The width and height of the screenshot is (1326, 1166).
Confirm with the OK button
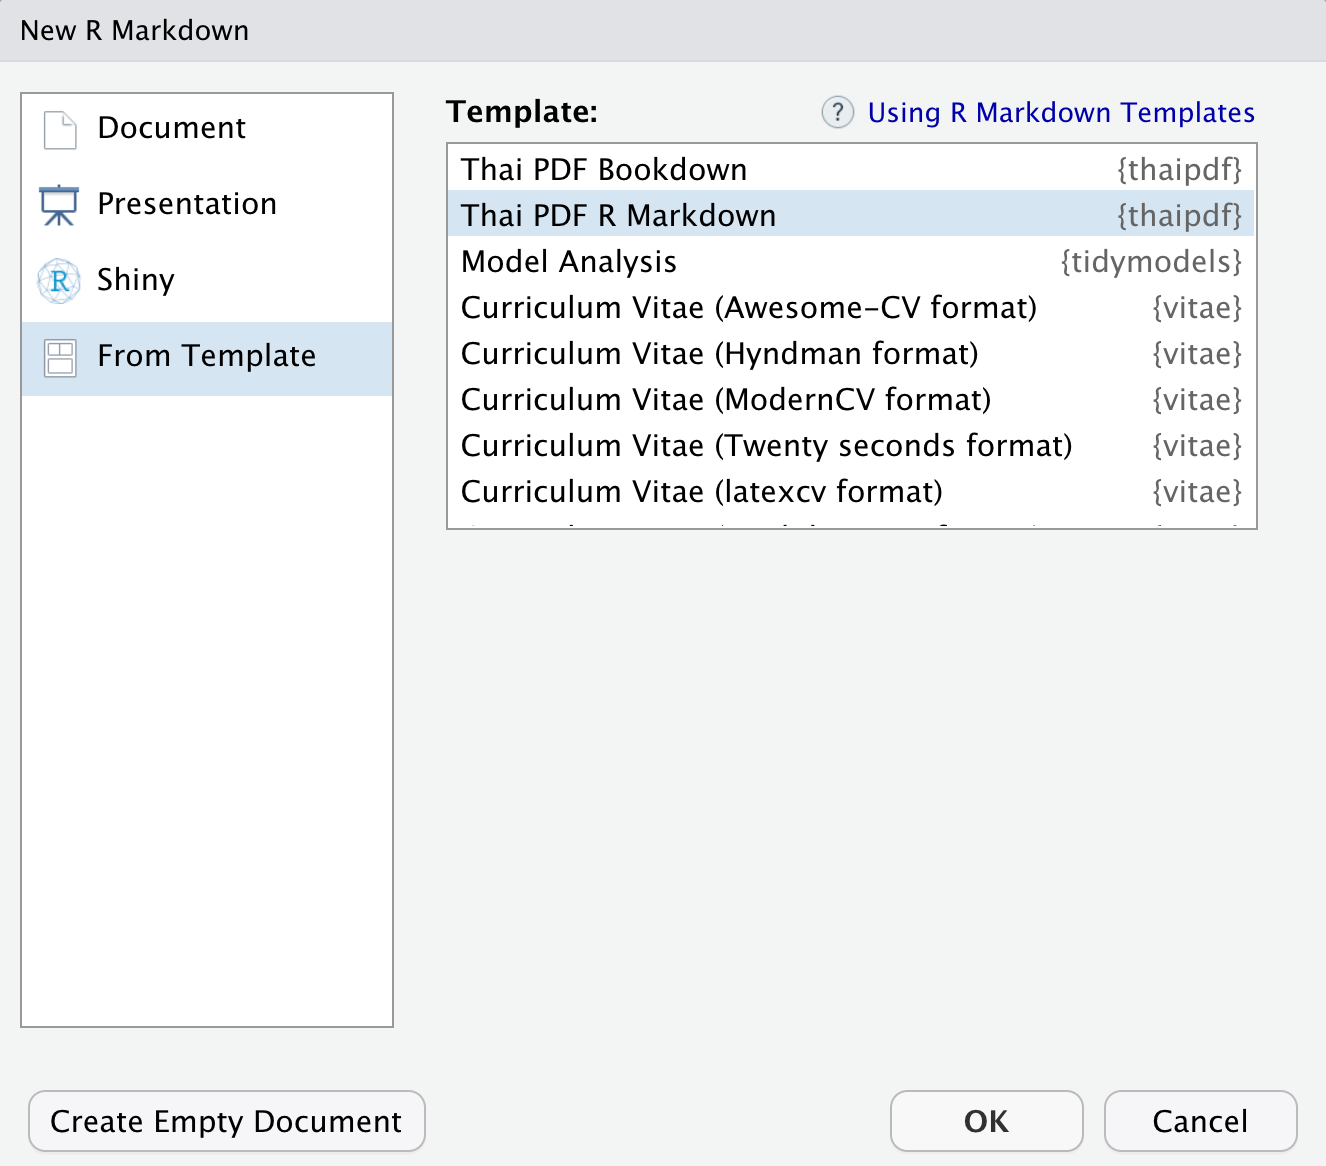pos(986,1121)
